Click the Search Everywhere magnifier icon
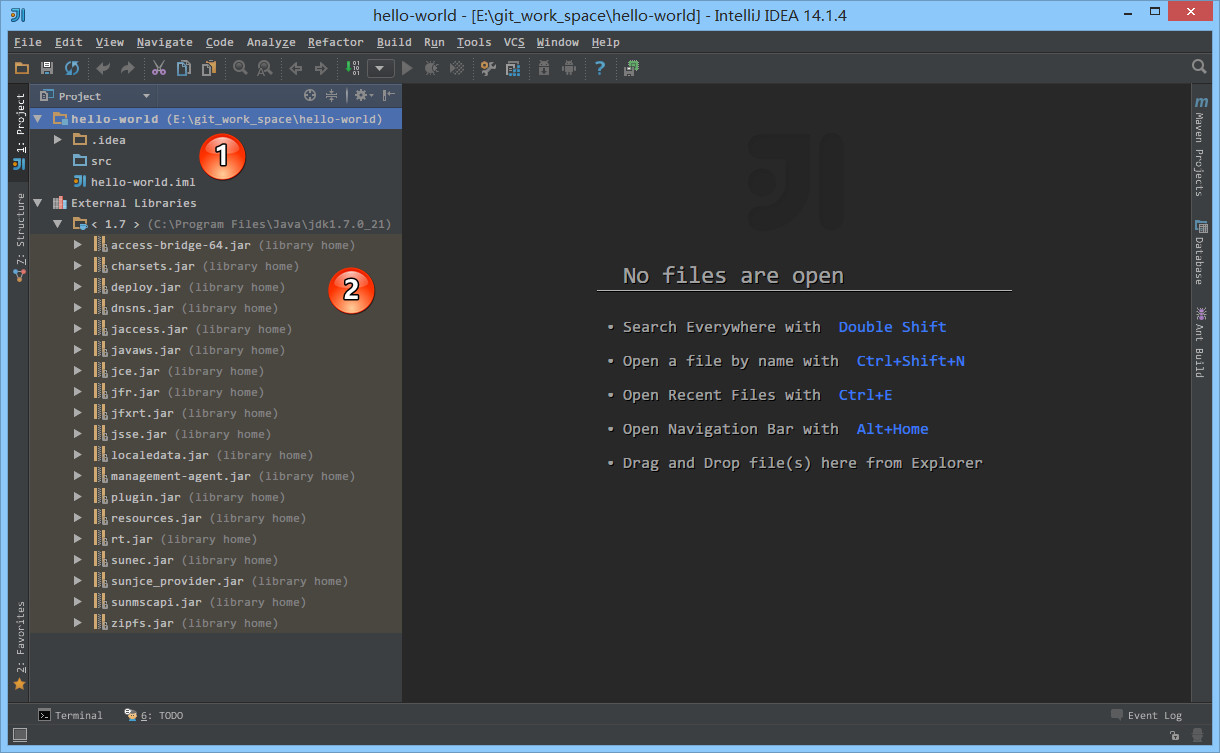The width and height of the screenshot is (1220, 753). point(1199,67)
